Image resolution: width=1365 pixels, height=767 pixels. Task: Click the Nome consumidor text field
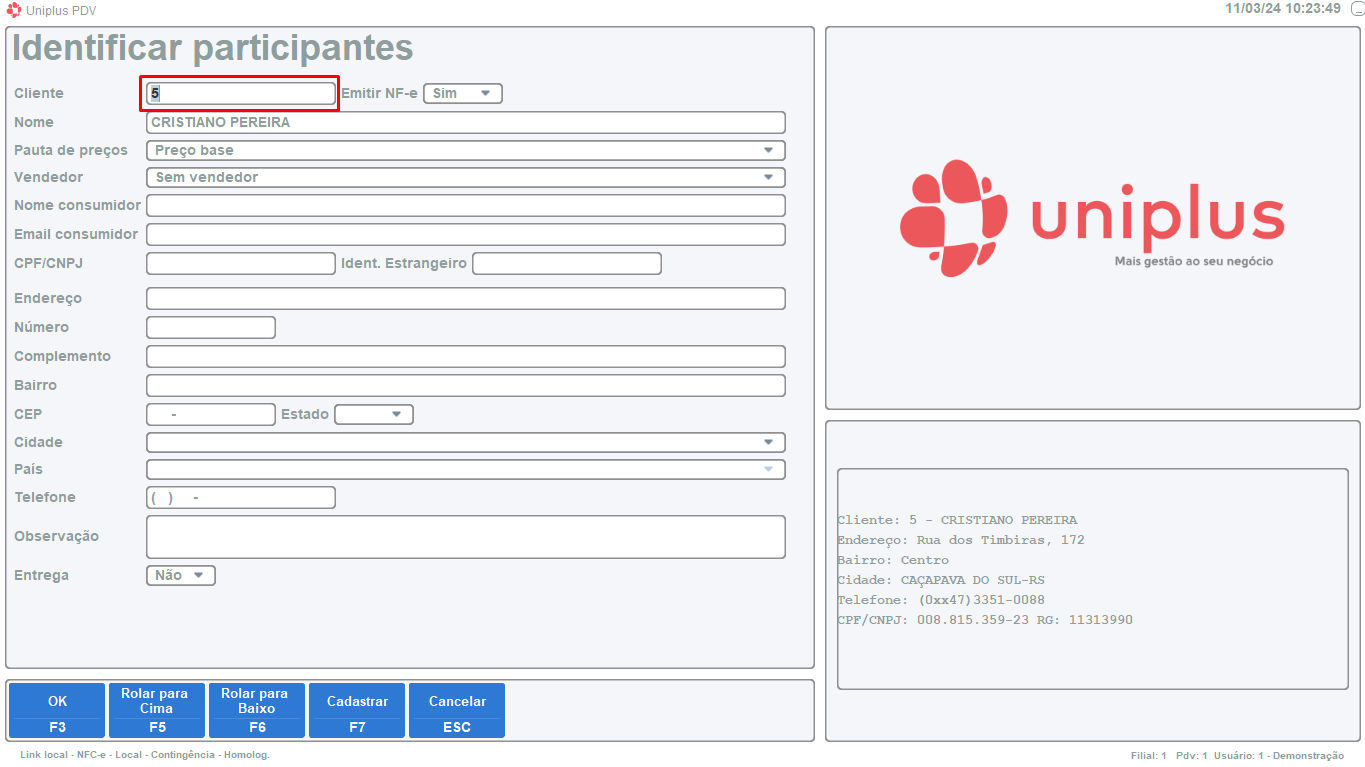(x=465, y=206)
